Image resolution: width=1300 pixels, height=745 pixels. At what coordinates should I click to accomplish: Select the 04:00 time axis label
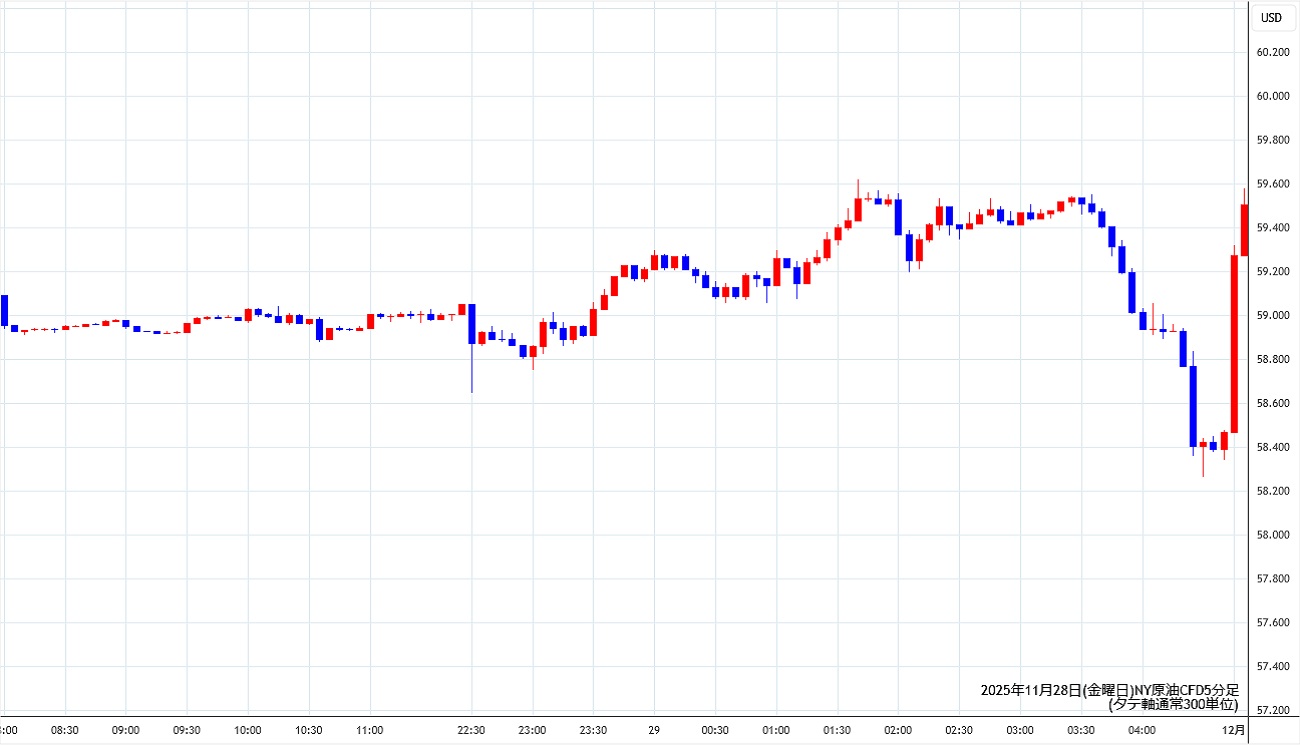pyautogui.click(x=1142, y=730)
